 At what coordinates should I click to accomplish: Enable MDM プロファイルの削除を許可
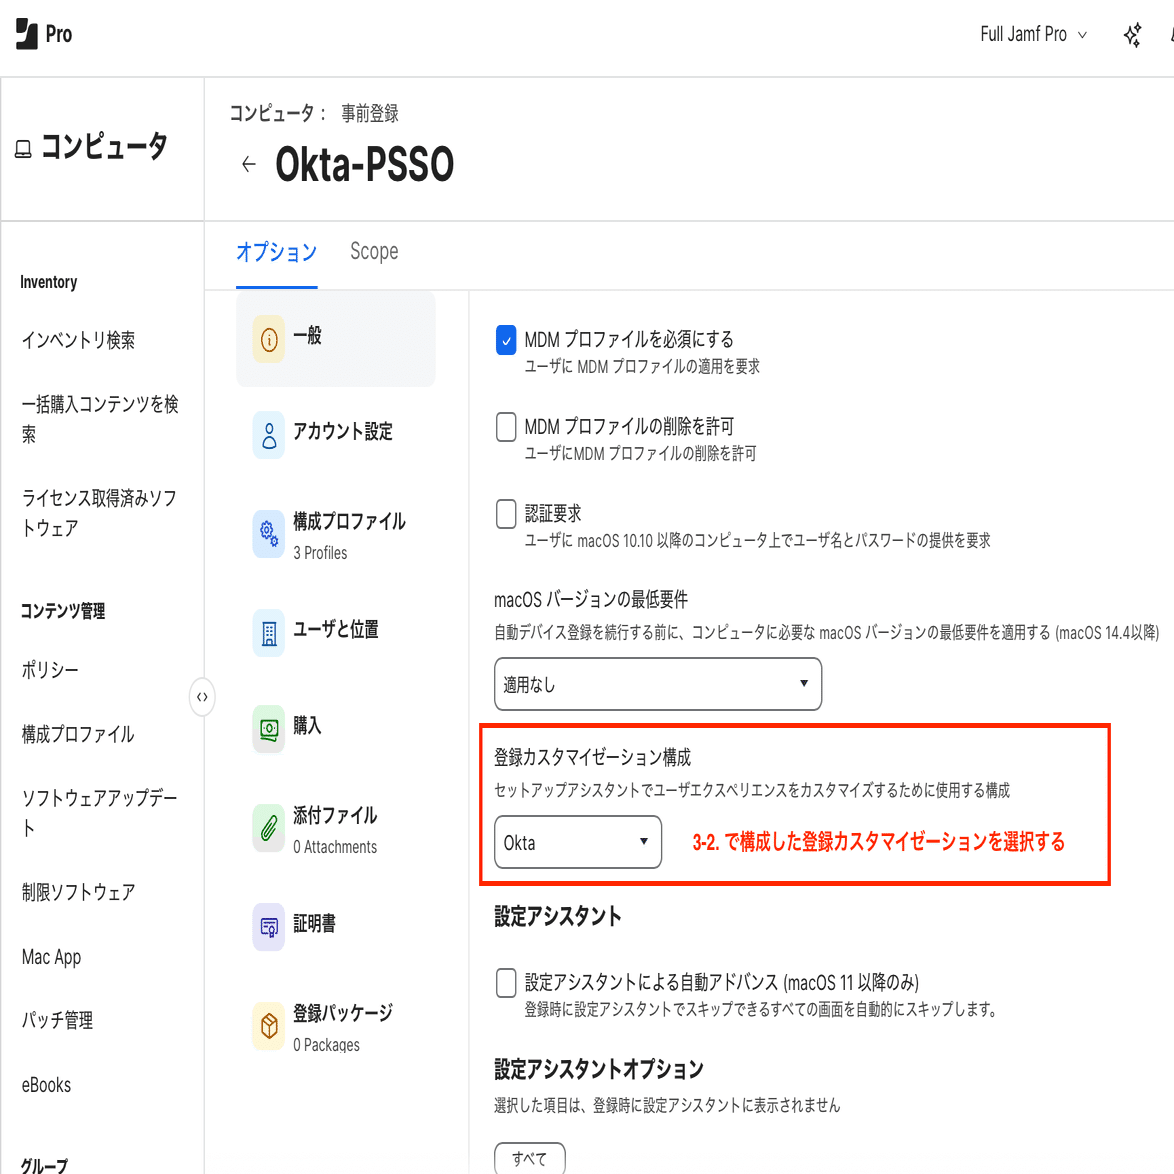pyautogui.click(x=505, y=427)
